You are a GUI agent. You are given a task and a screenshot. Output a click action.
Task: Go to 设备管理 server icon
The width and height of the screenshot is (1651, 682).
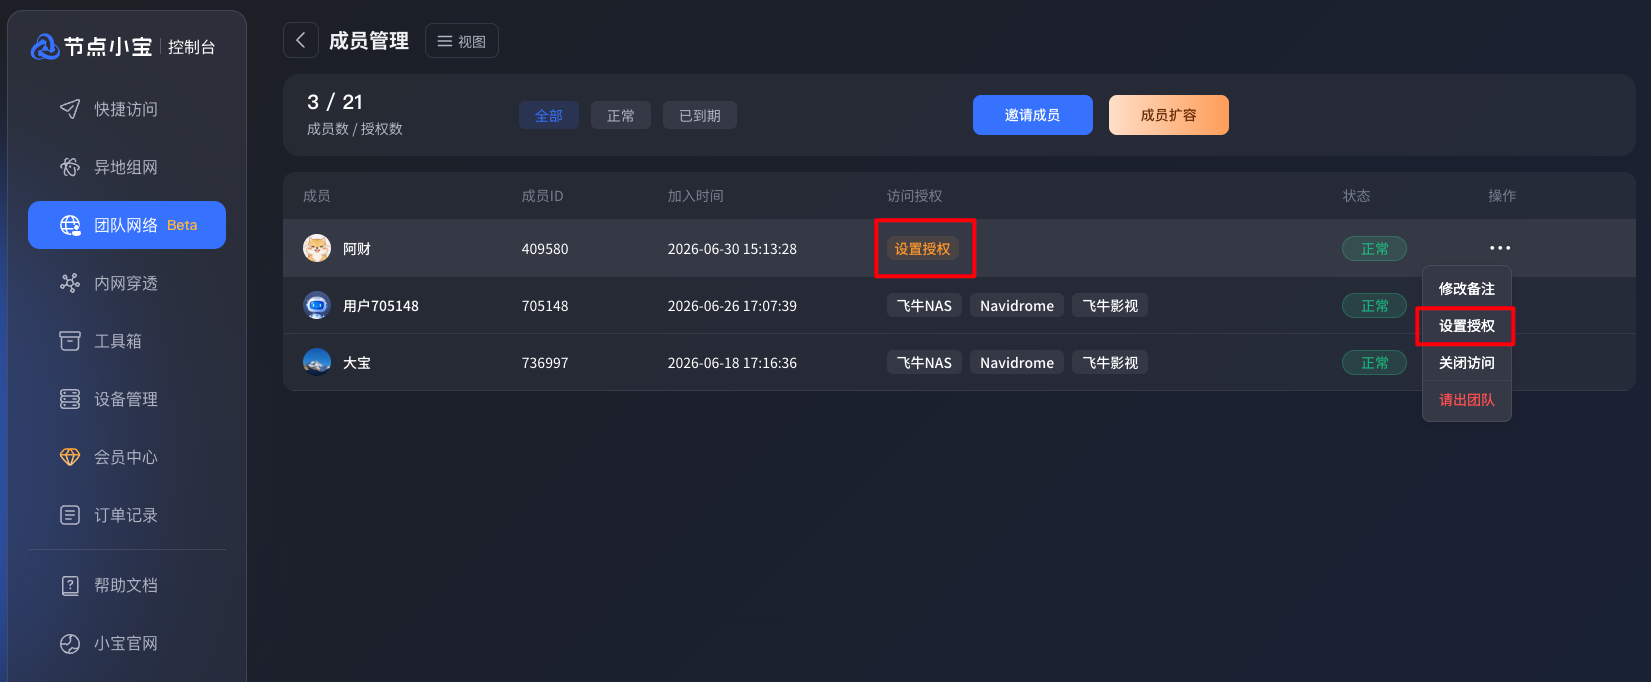[x=70, y=399]
